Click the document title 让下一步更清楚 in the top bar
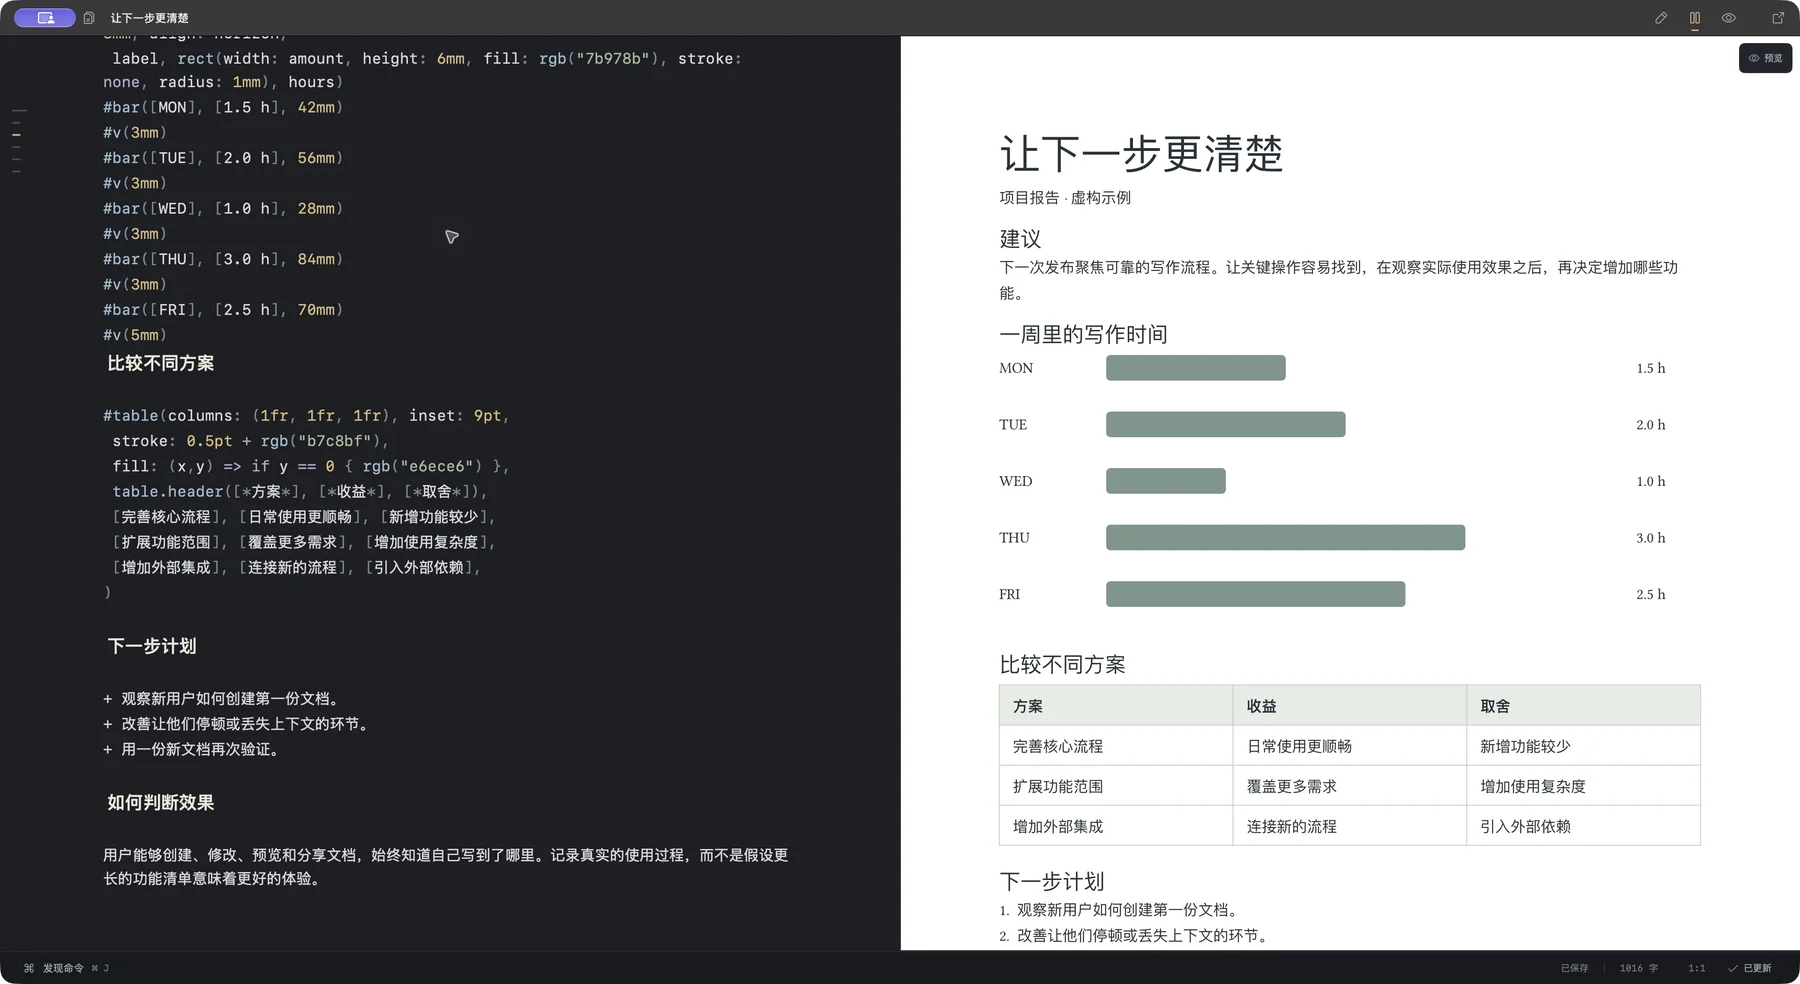Image resolution: width=1800 pixels, height=984 pixels. tap(149, 18)
